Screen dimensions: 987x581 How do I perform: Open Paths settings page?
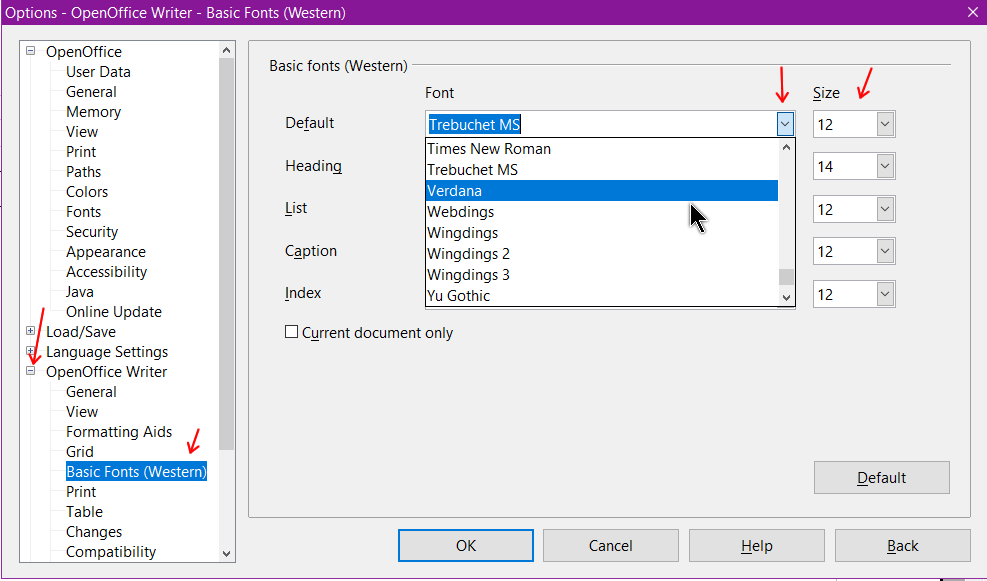(83, 172)
